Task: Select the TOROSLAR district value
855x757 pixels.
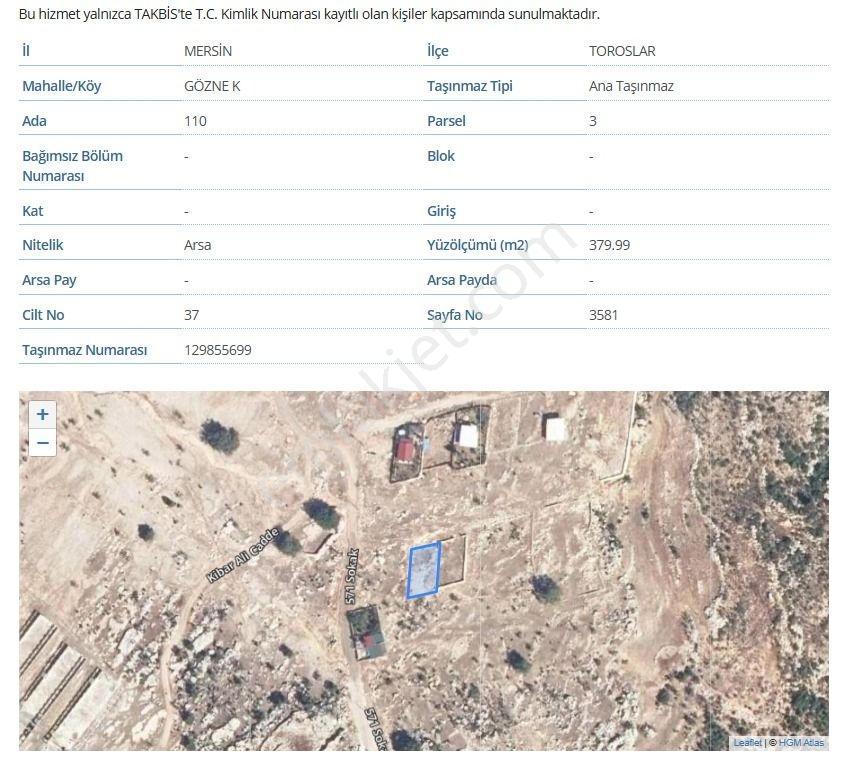Action: click(622, 51)
